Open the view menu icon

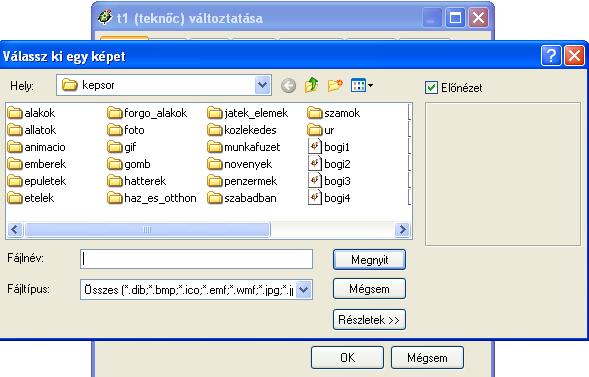pos(358,85)
